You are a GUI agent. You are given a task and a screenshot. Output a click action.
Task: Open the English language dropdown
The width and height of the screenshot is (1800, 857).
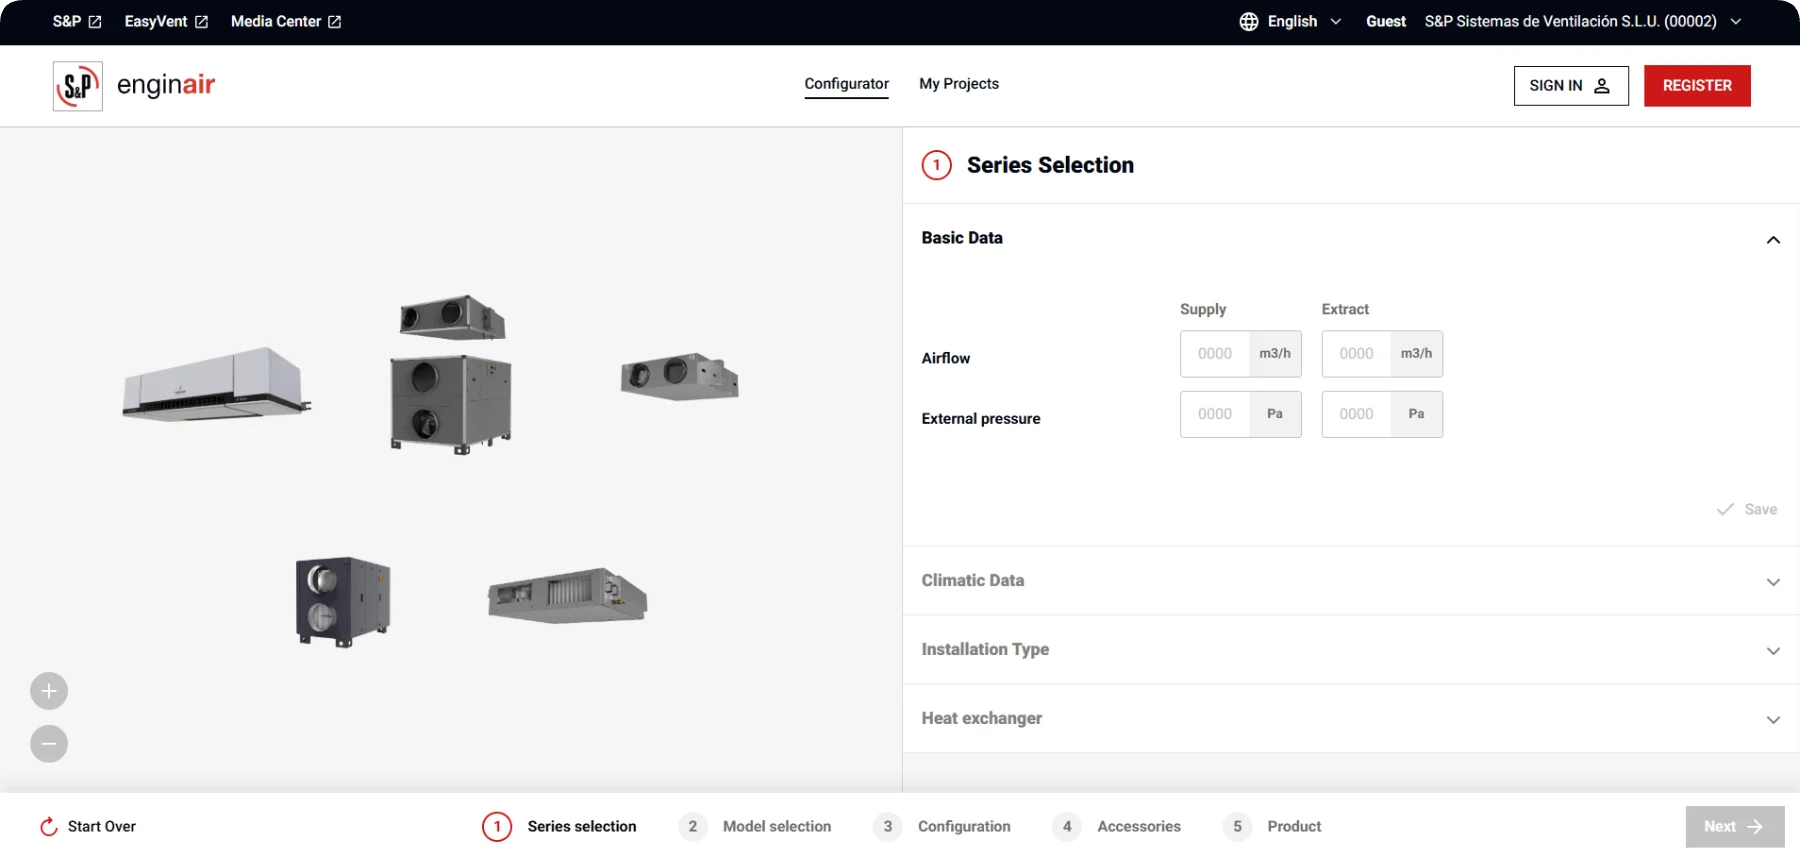[x=1291, y=22]
